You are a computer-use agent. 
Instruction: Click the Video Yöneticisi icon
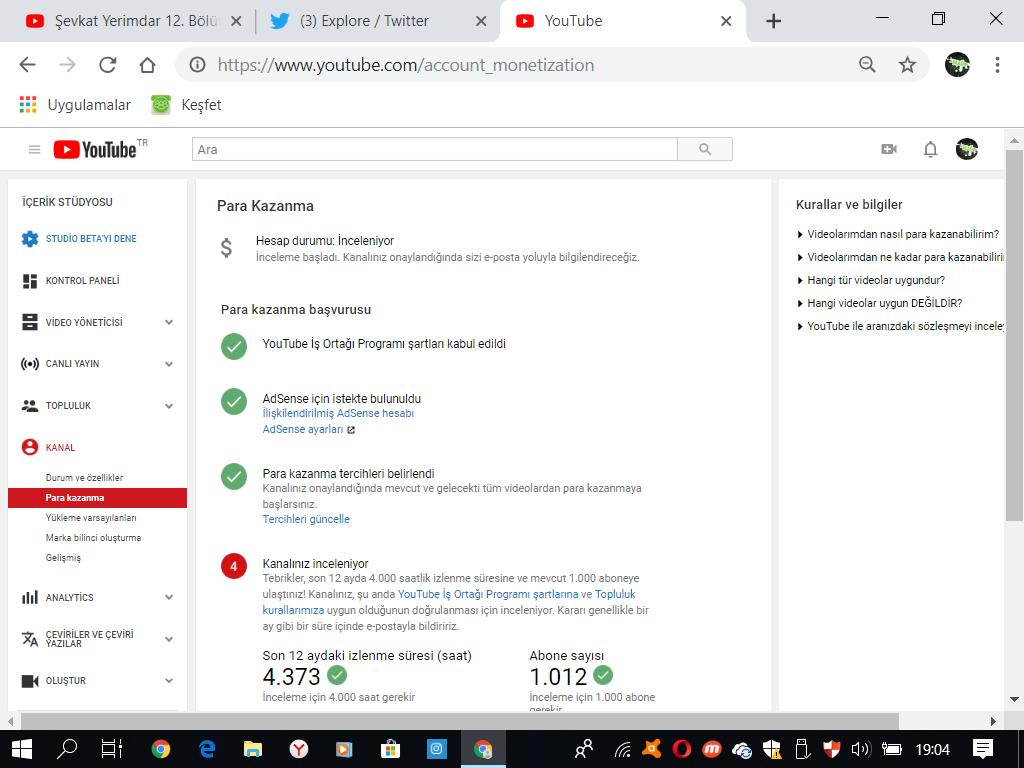click(x=30, y=322)
